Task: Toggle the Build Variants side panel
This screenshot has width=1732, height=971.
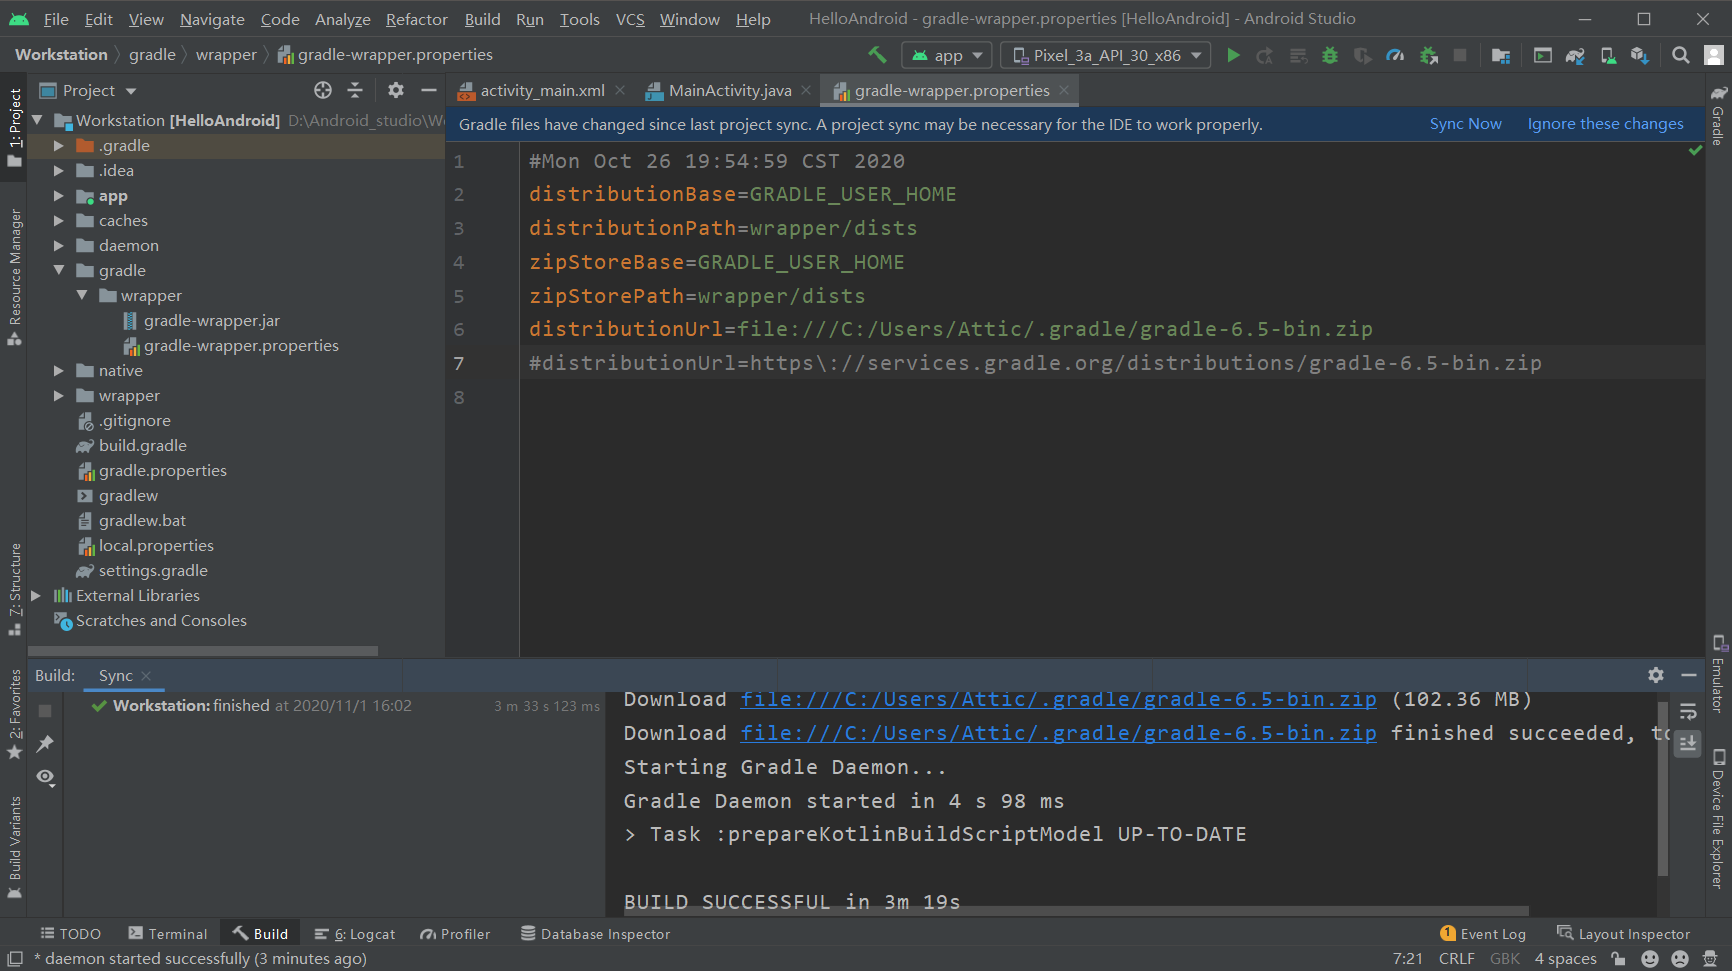Action: click(15, 847)
